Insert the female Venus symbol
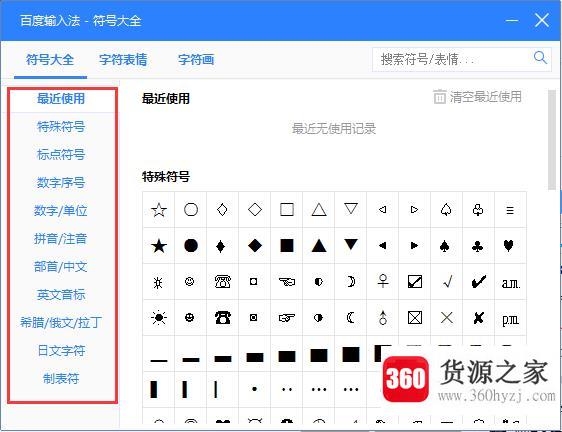The height and width of the screenshot is (432, 562). 383,282
